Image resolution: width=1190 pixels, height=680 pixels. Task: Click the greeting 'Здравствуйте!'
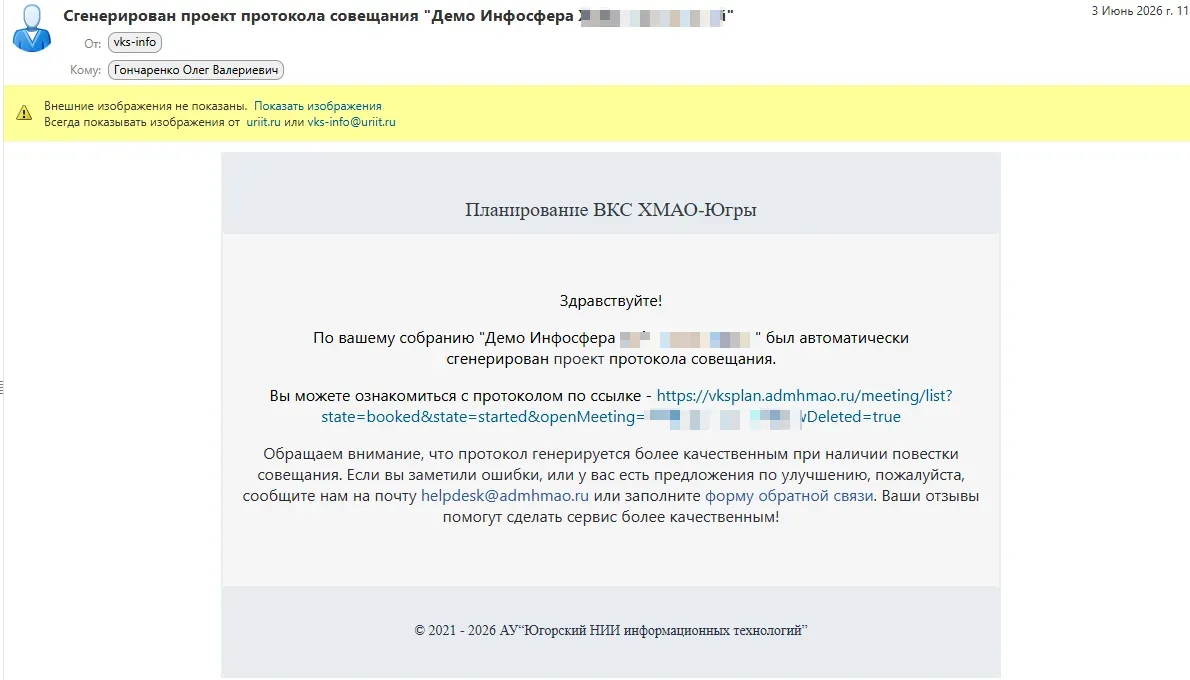(611, 301)
